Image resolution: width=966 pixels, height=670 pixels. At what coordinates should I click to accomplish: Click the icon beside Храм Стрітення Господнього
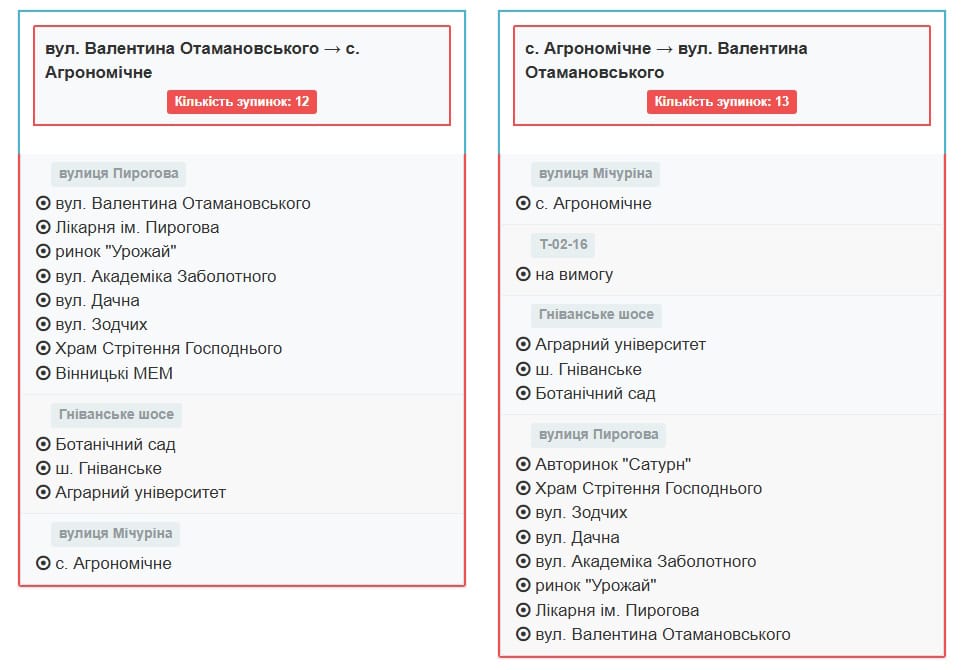coord(43,349)
